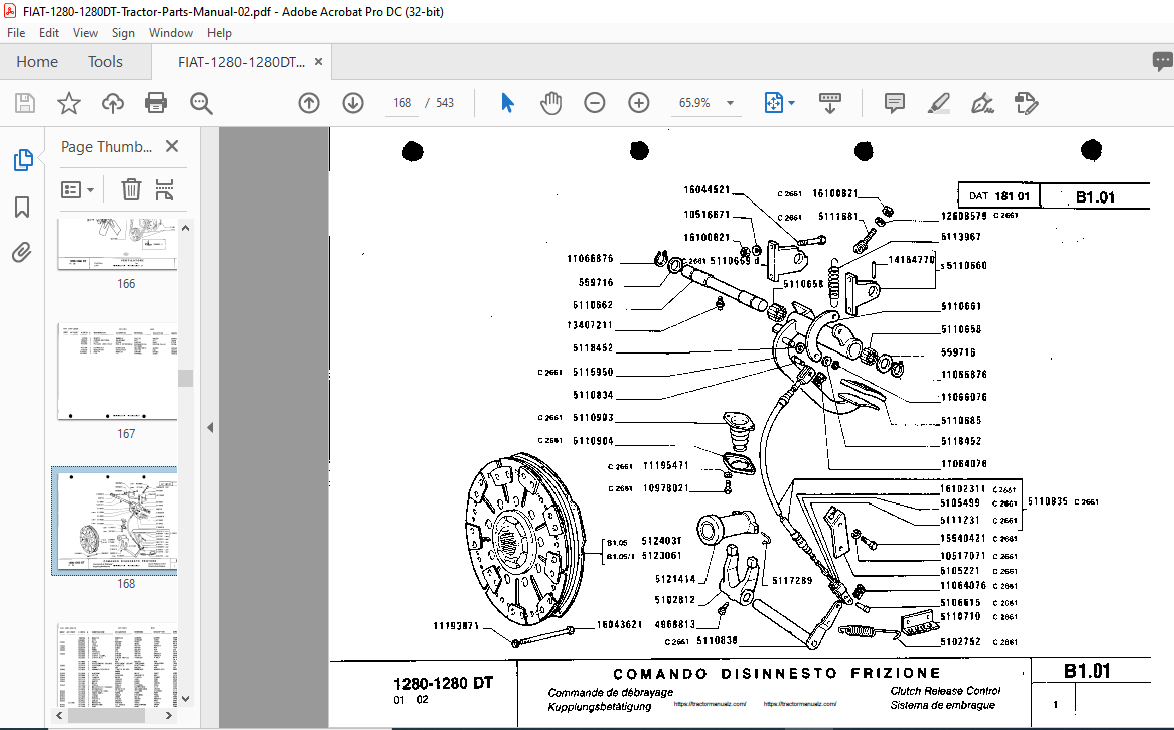The image size is (1174, 730).
Task: Select the arrow Selection tool
Action: [507, 103]
